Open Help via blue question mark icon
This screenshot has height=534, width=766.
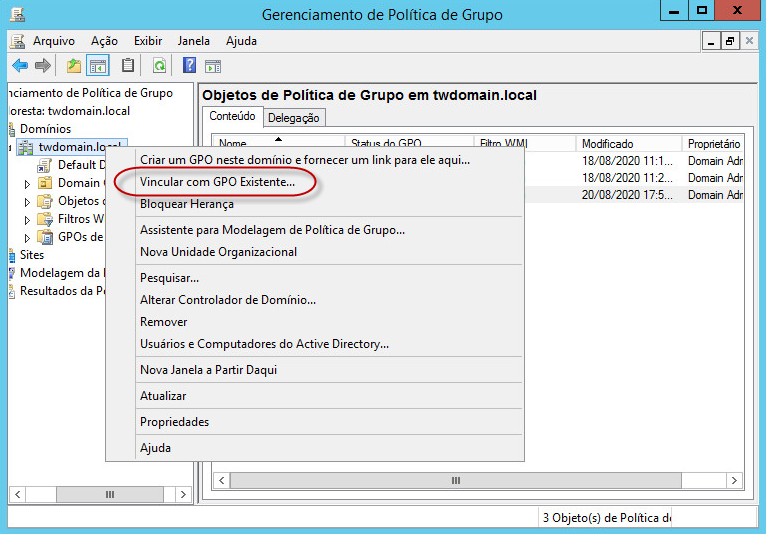pos(189,65)
